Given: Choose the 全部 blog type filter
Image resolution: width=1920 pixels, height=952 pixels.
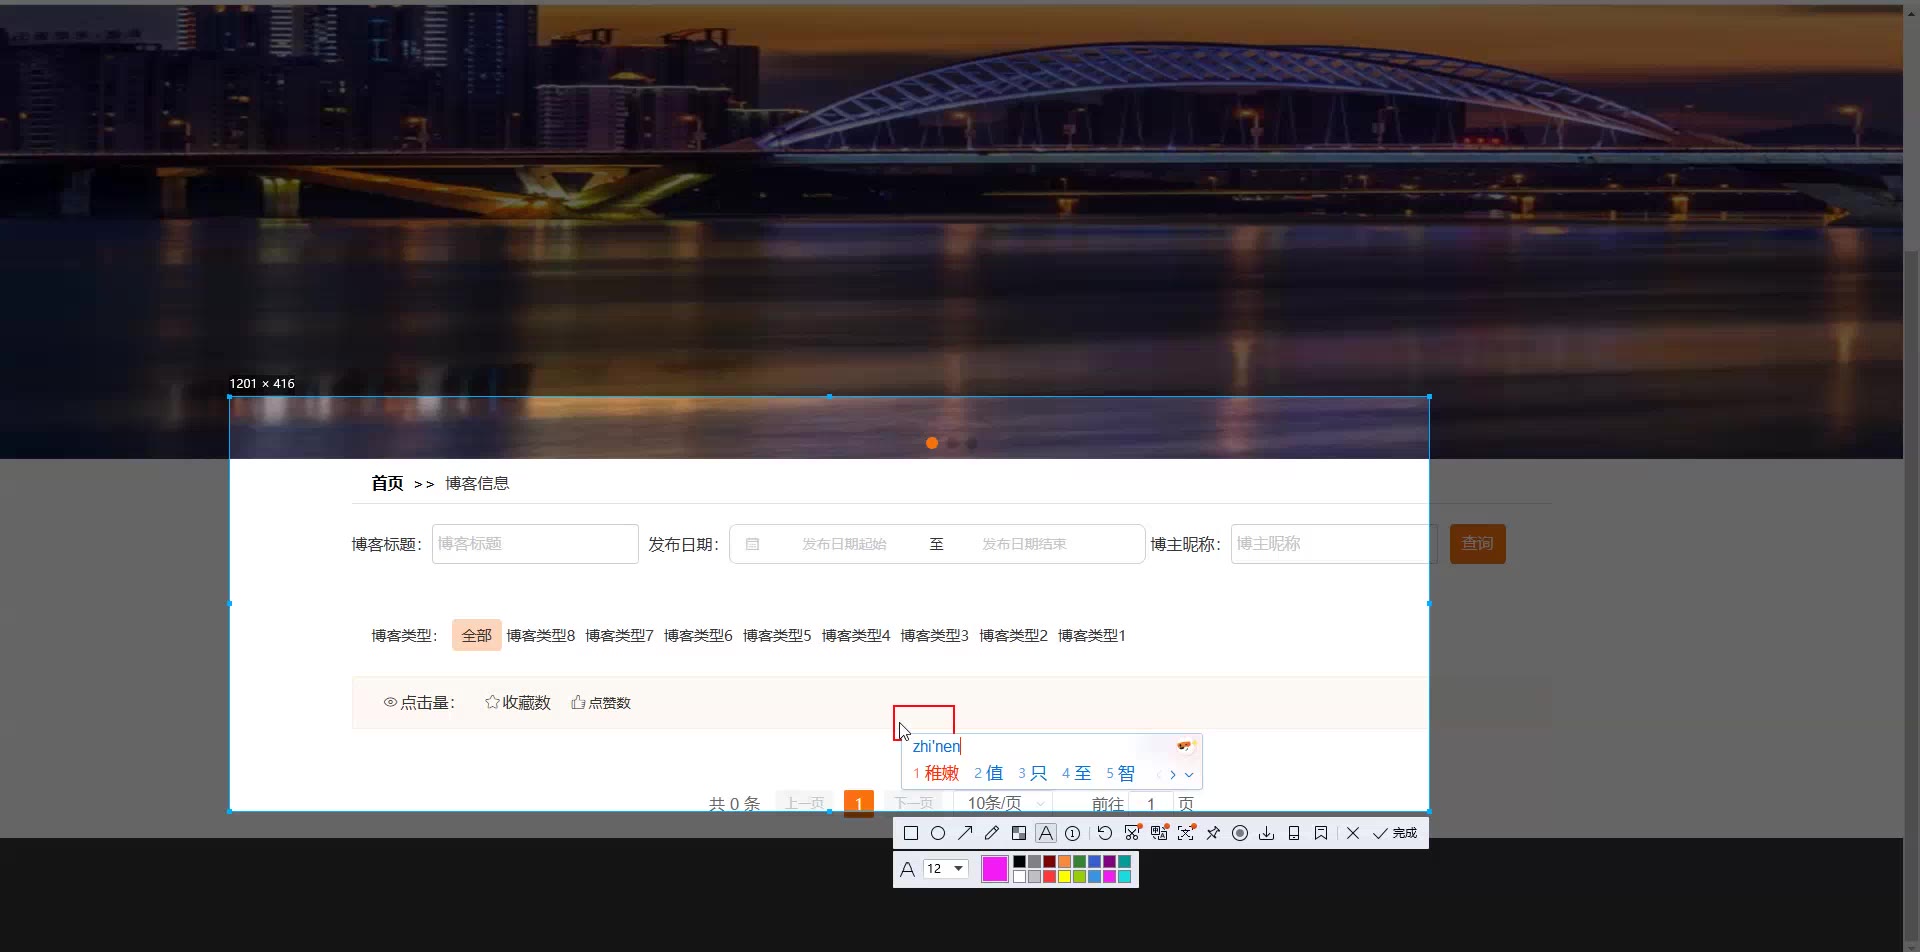Looking at the screenshot, I should 476,636.
